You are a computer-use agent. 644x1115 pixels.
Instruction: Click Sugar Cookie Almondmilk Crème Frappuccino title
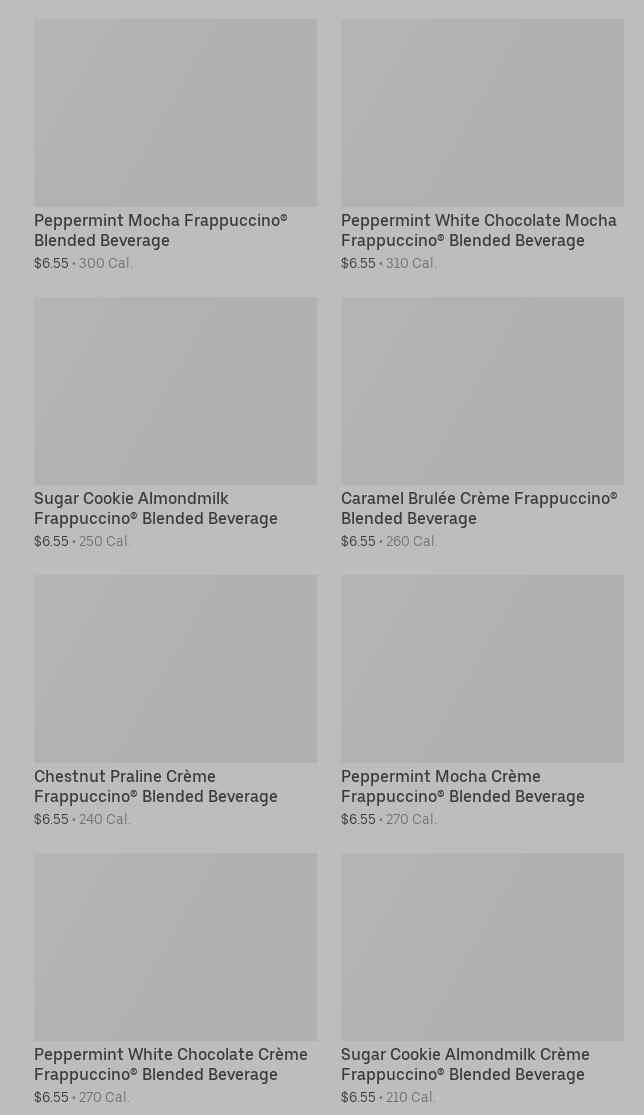coord(464,1064)
